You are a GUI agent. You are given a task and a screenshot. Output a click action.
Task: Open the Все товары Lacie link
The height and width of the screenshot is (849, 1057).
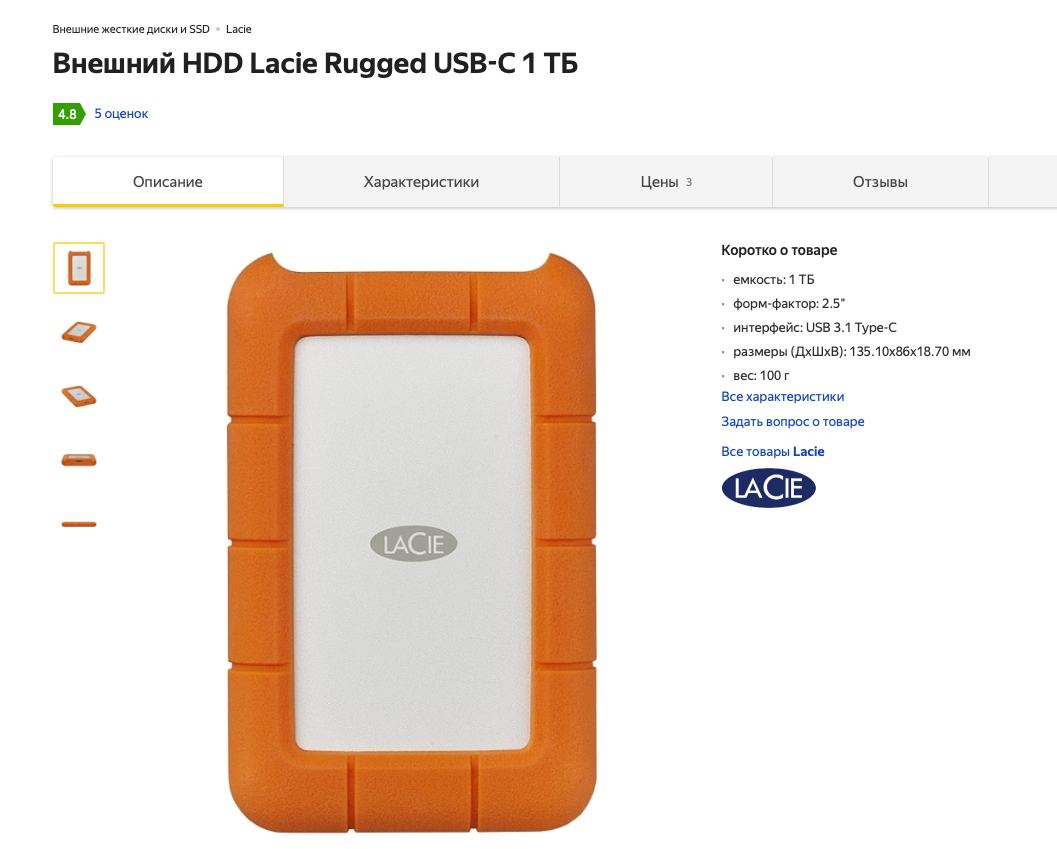pos(773,452)
